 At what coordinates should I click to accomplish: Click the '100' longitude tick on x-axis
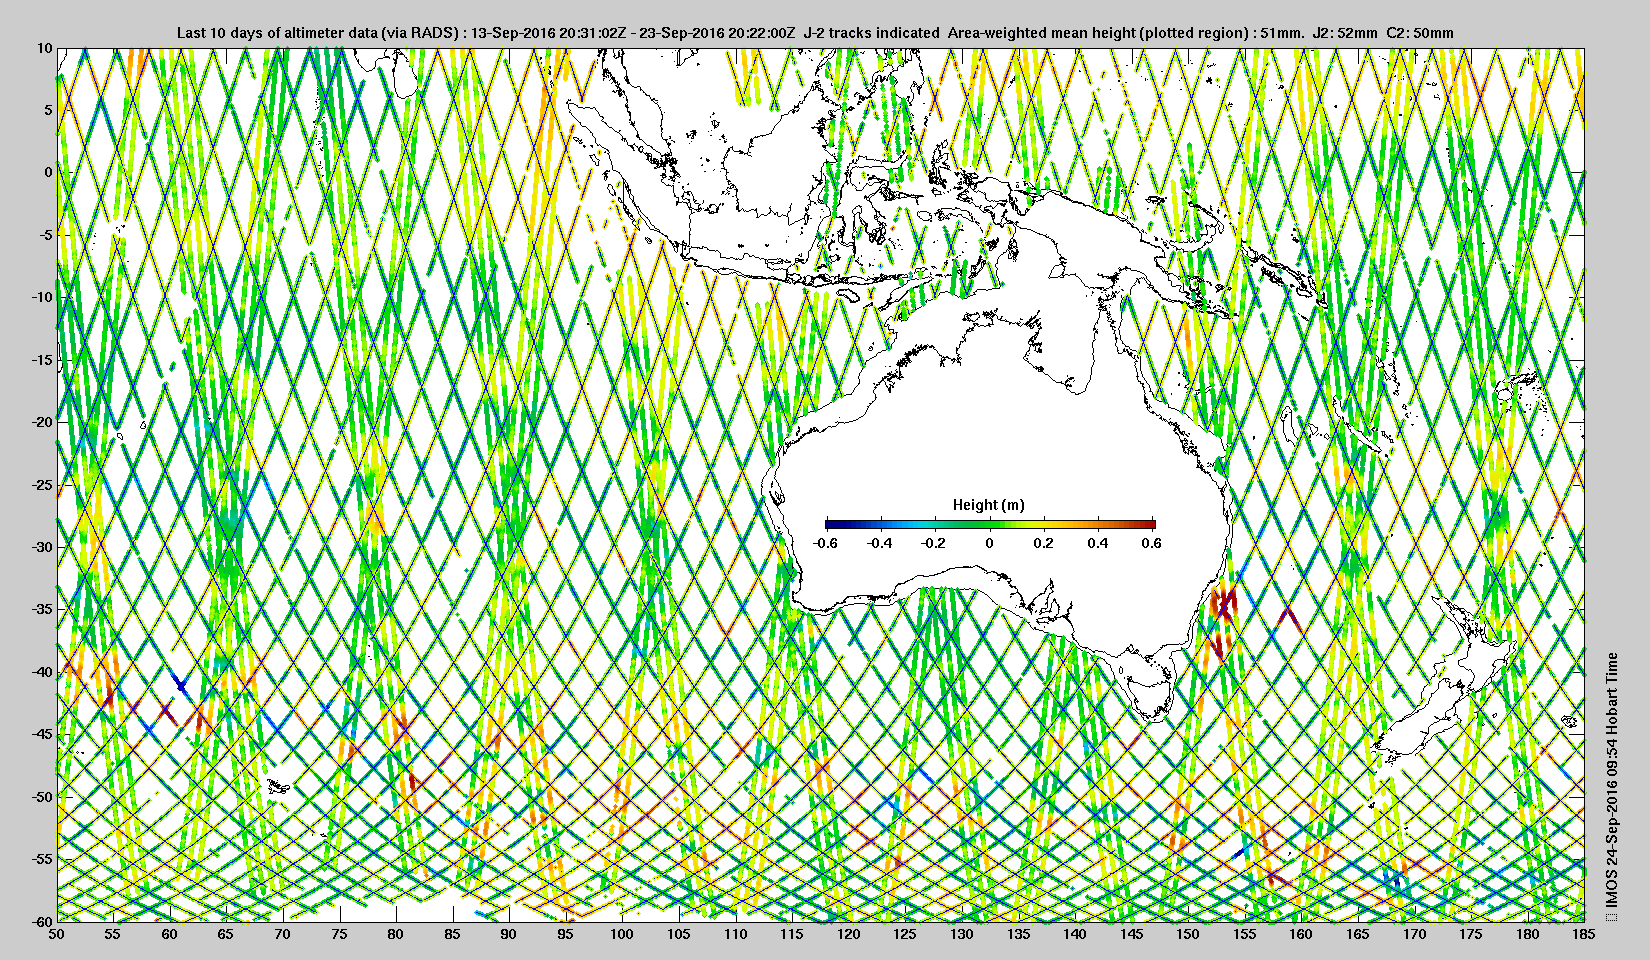coord(622,934)
